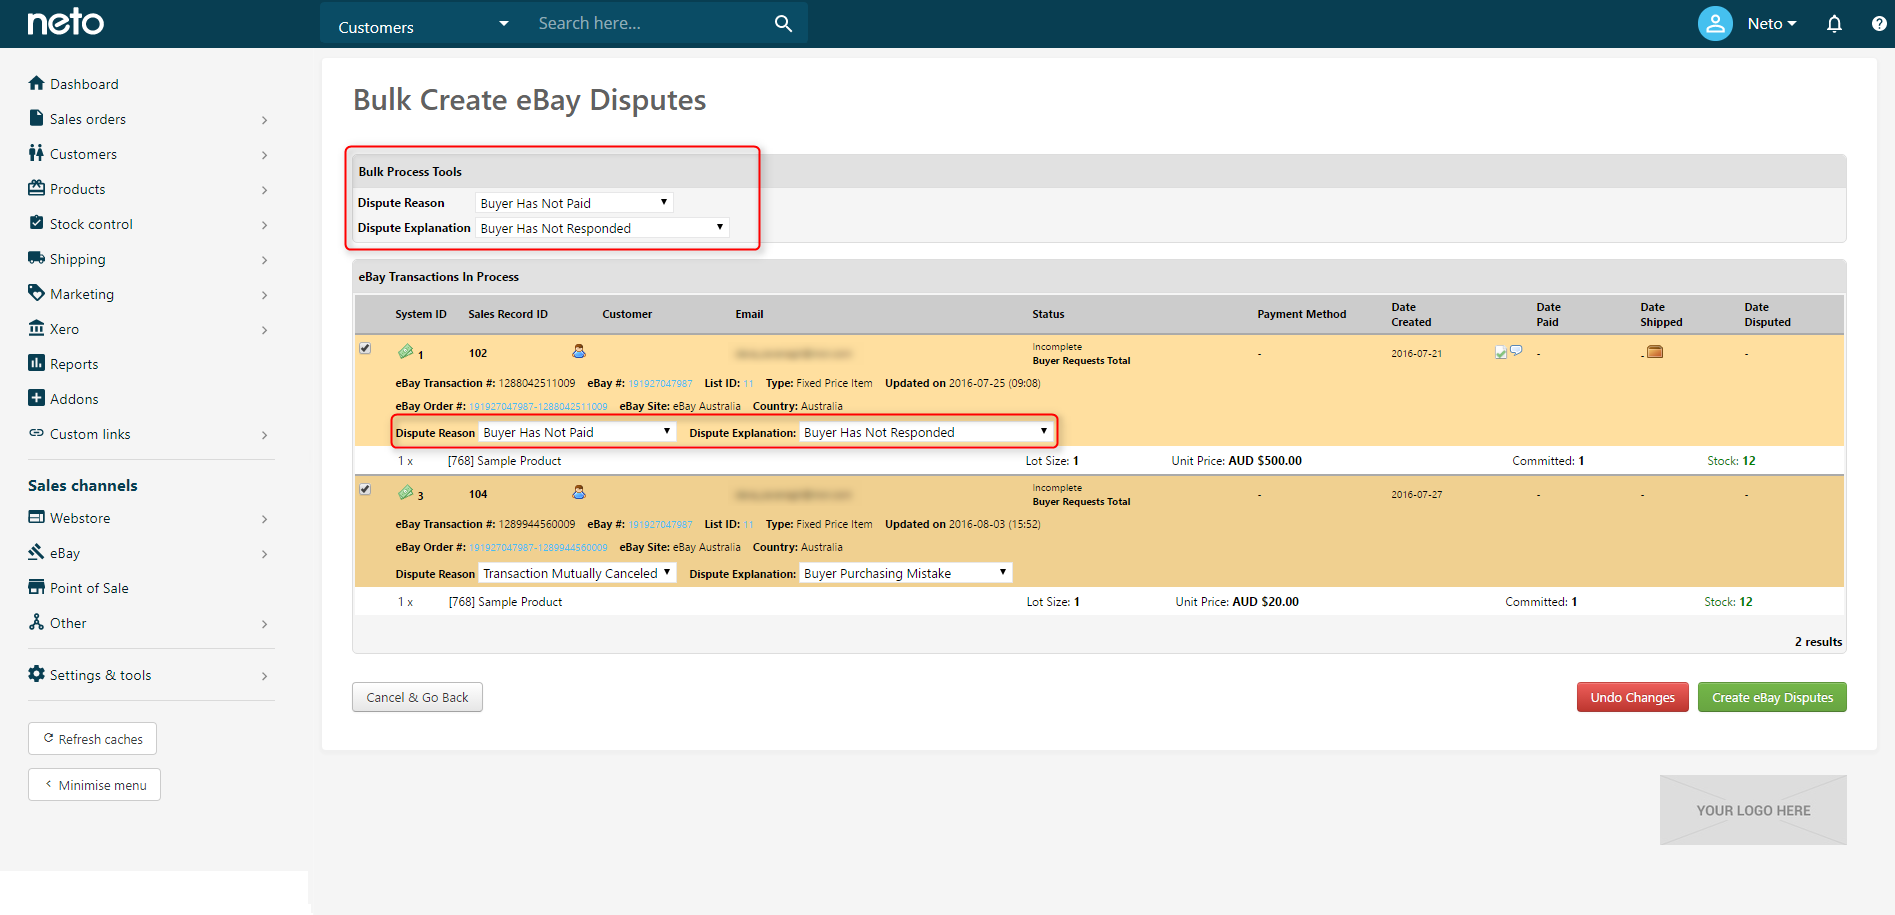
Task: Open Transaction Mutually Canceled dropdown for record 104
Action: point(577,573)
